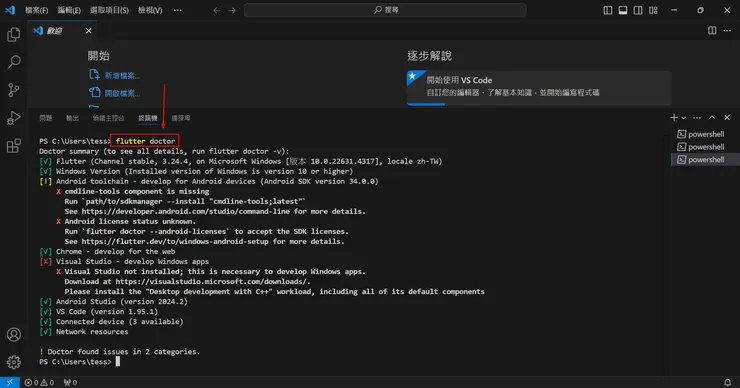Close the Welcome tab
740x388 pixels.
point(88,31)
